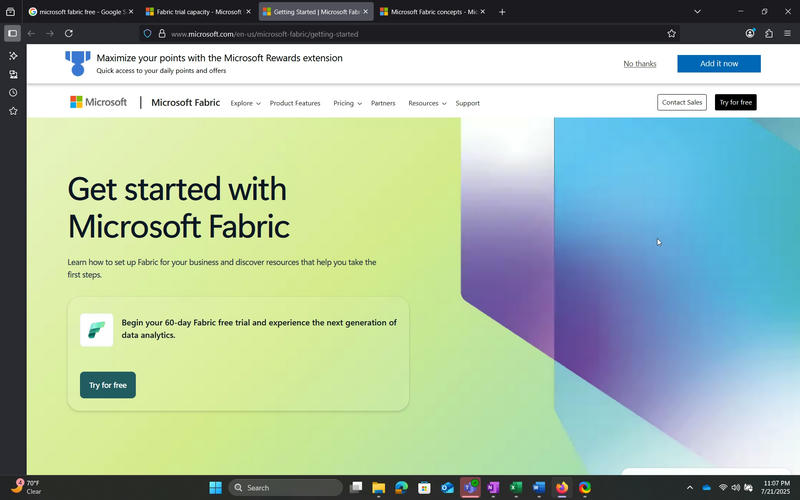This screenshot has width=800, height=500.
Task: Close the Getting Started tab
Action: (x=365, y=11)
